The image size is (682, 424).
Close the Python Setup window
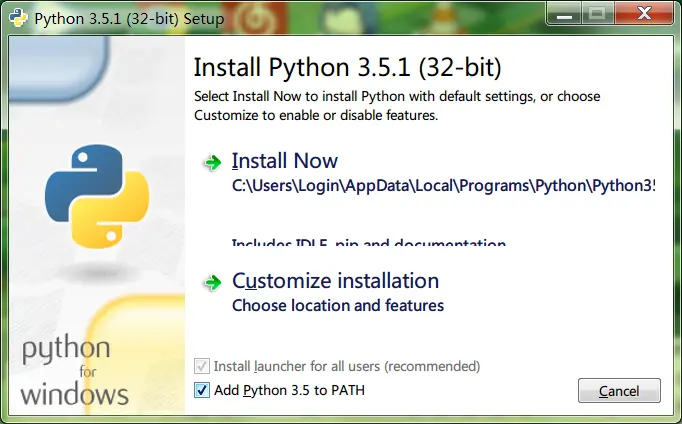click(644, 13)
